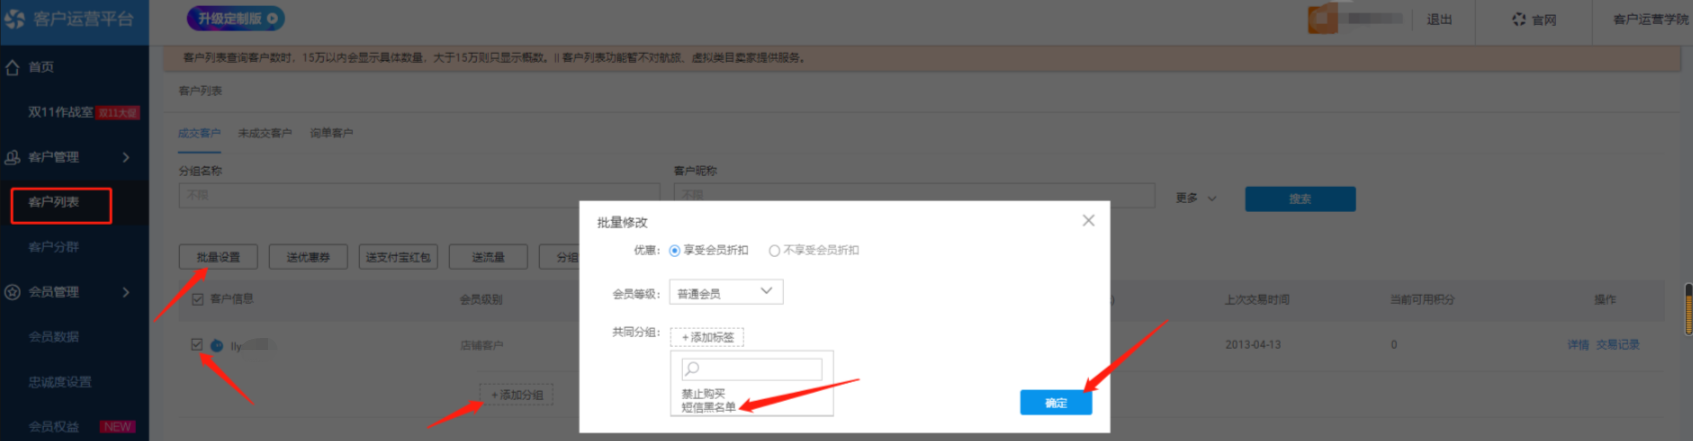Choose the 禁止购买 tag option
This screenshot has width=1693, height=441.
[x=703, y=394]
